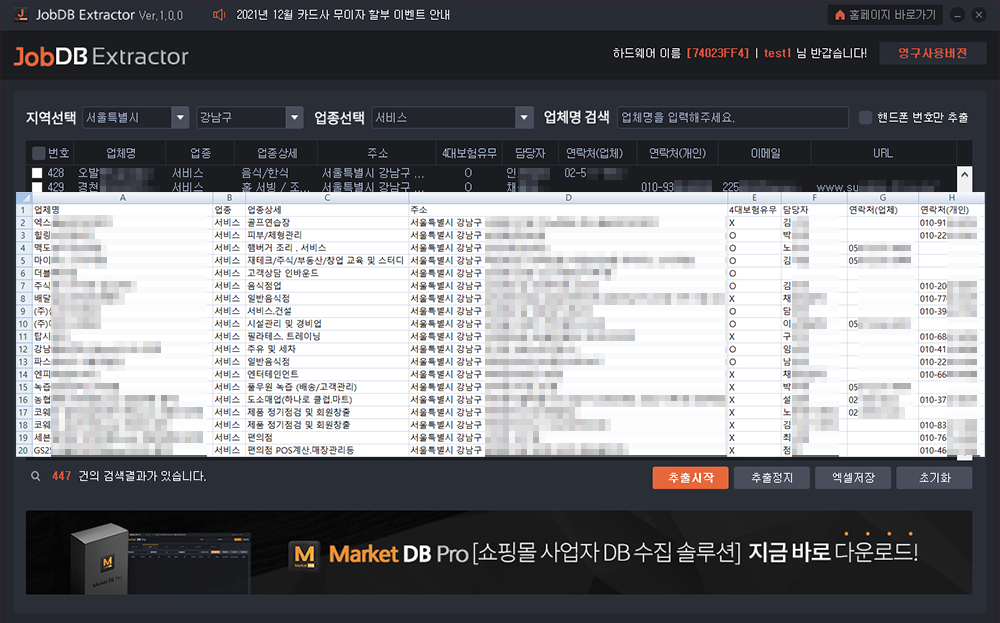Reset using the 초기화 button
This screenshot has height=623, width=1000.
click(934, 478)
